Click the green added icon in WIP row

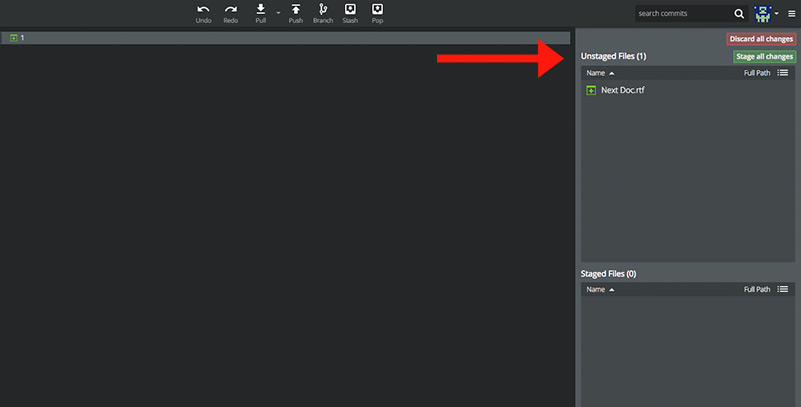(14, 38)
